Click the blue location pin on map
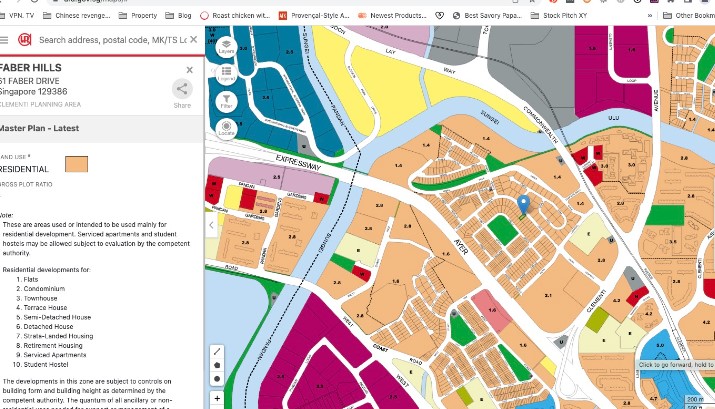This screenshot has height=409, width=715. coord(522,204)
